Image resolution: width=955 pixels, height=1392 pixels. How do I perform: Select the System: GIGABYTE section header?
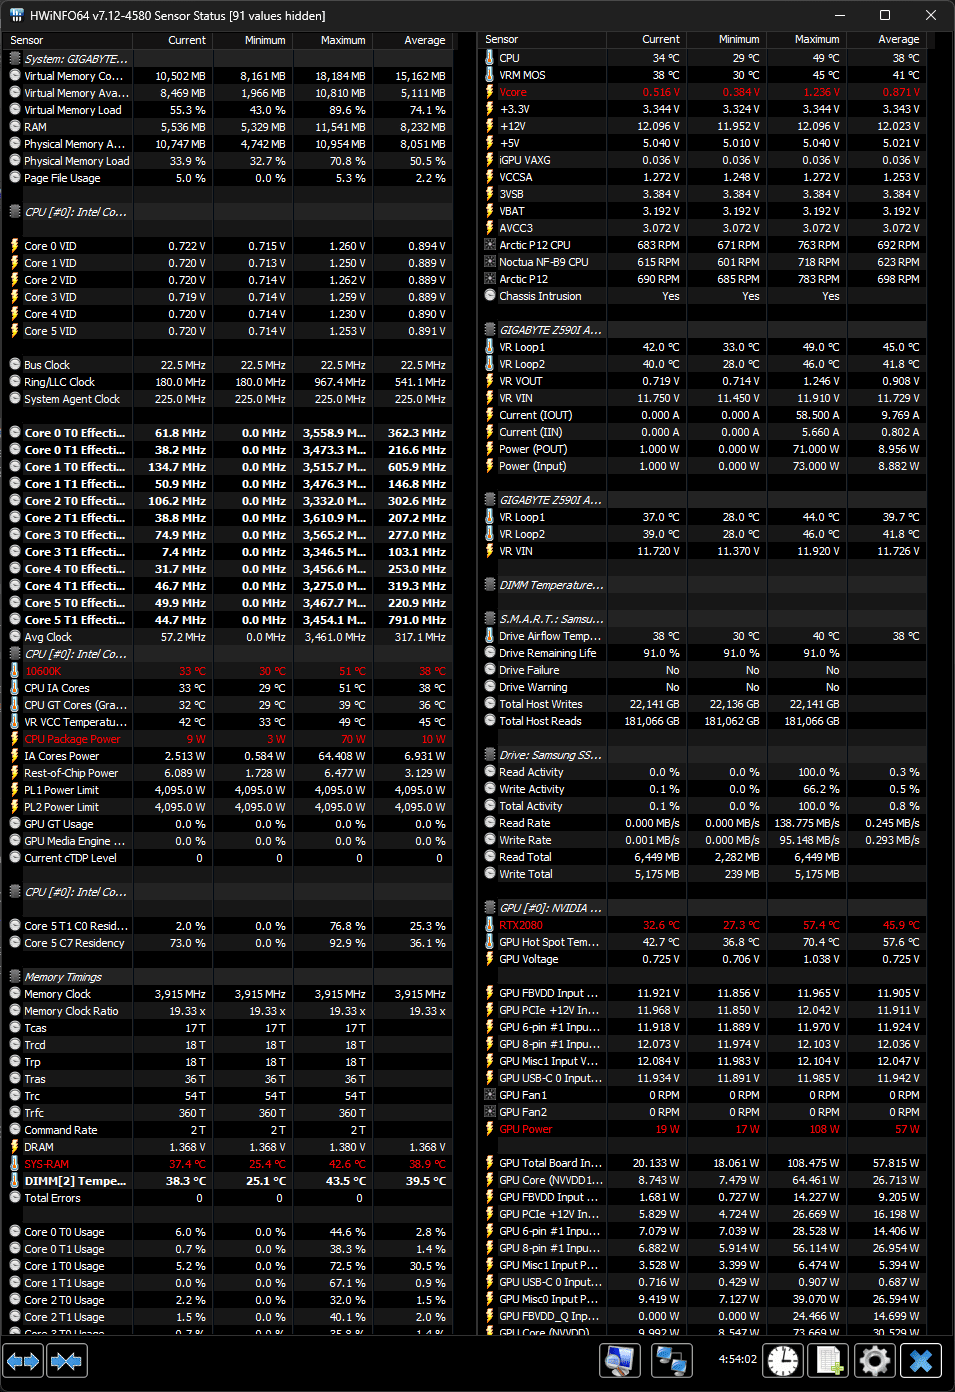[x=228, y=59]
